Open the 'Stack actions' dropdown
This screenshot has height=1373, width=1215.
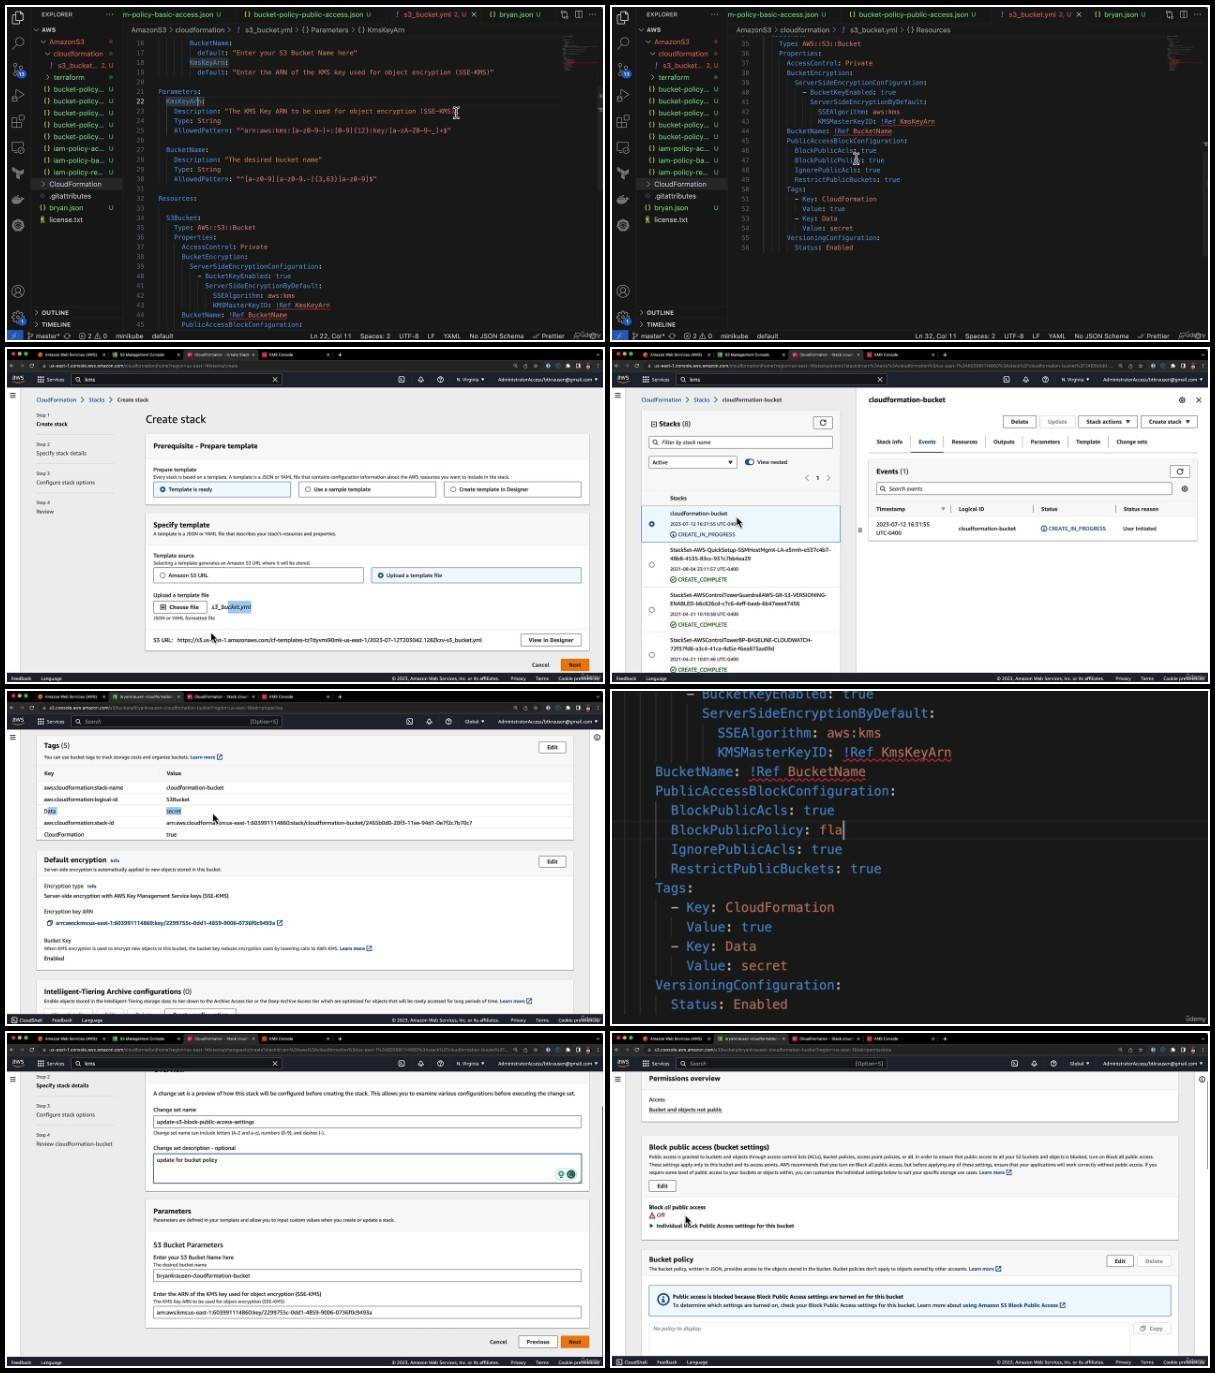(1108, 422)
